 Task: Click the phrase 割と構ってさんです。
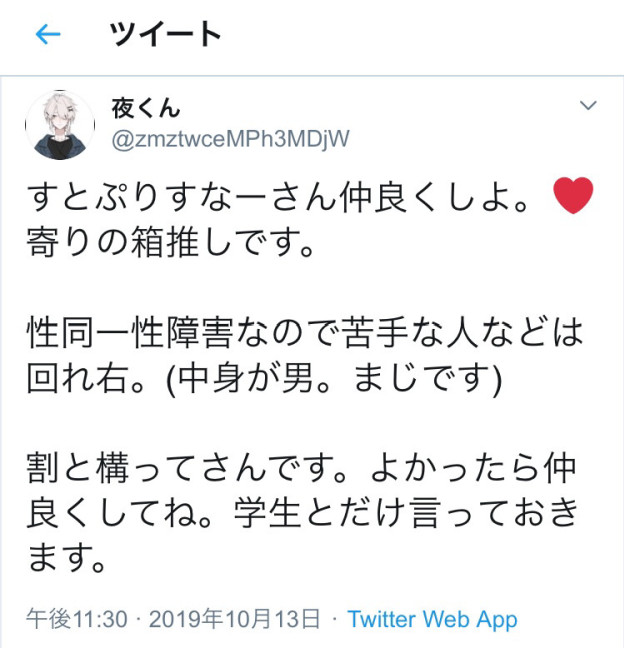click(188, 468)
